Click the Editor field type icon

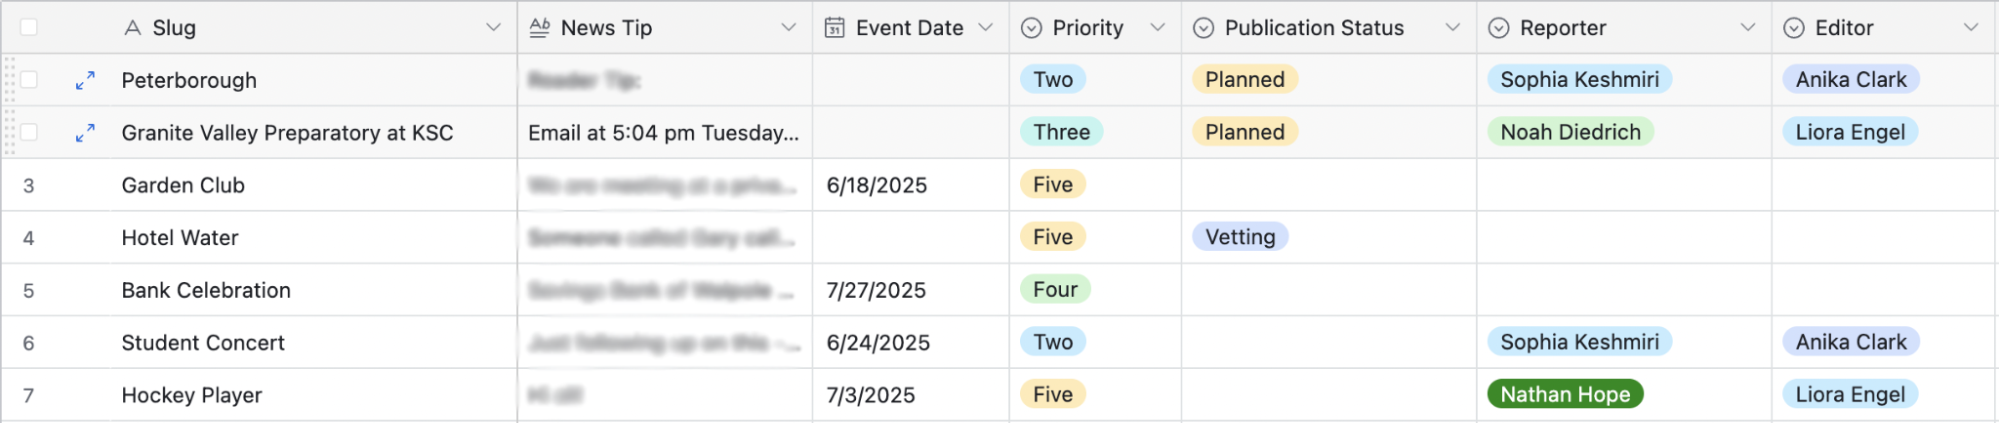tap(1794, 28)
